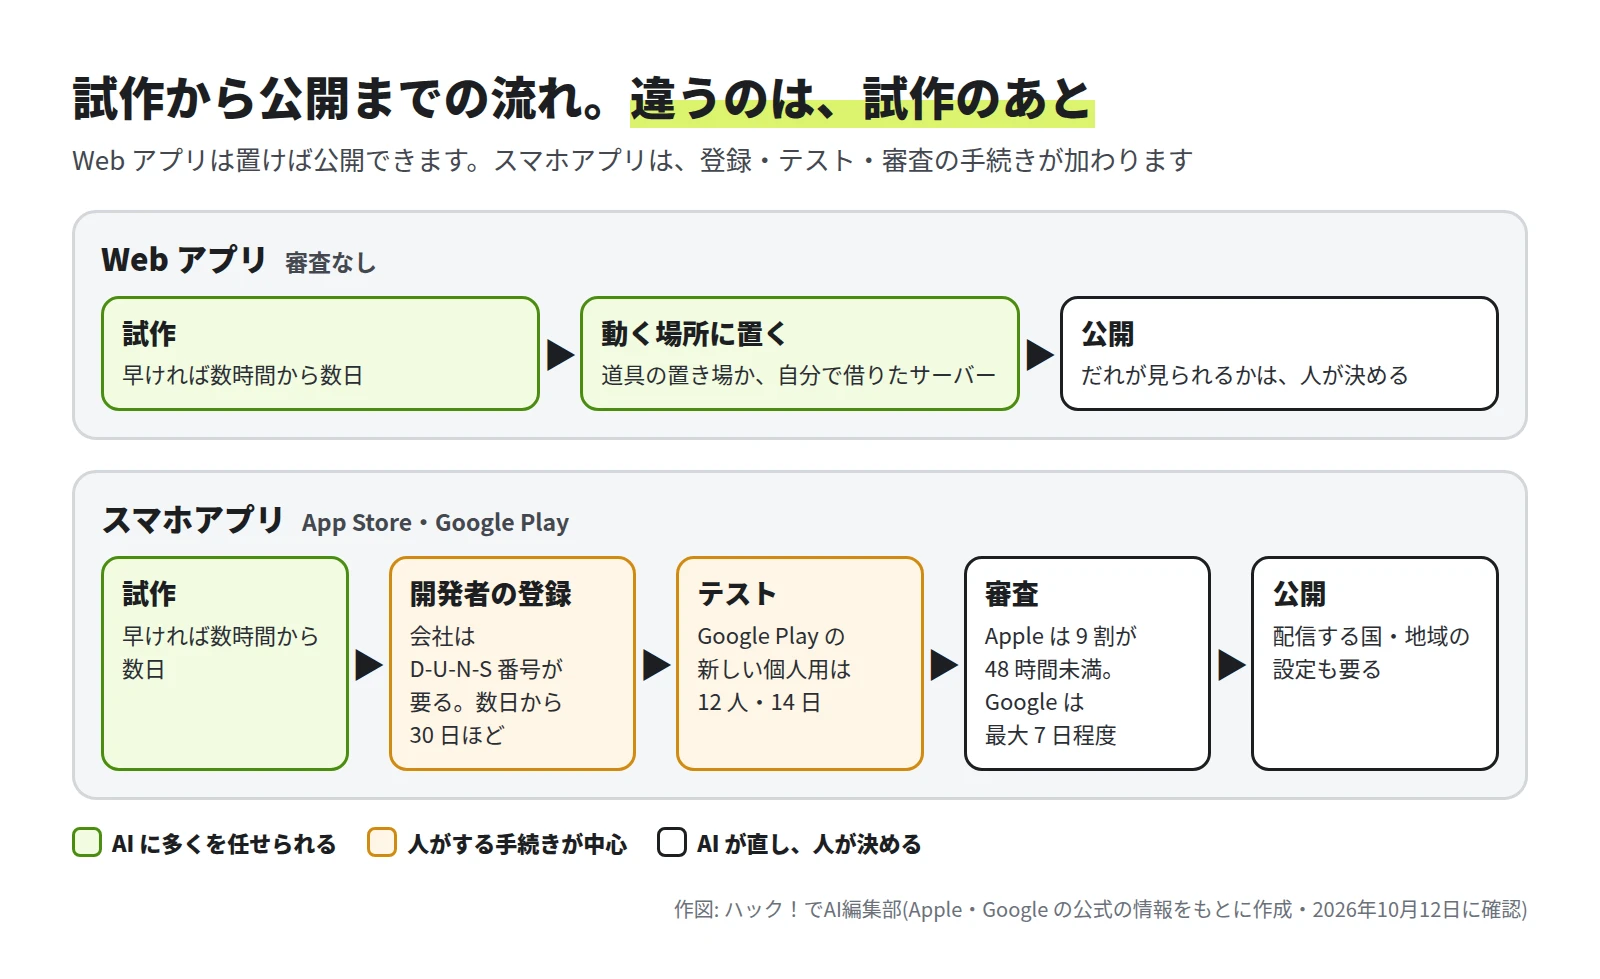The width and height of the screenshot is (1600, 979).
Task: Select the subtitle starting 'Web アプリは置けば公開できます'
Action: coord(632,160)
